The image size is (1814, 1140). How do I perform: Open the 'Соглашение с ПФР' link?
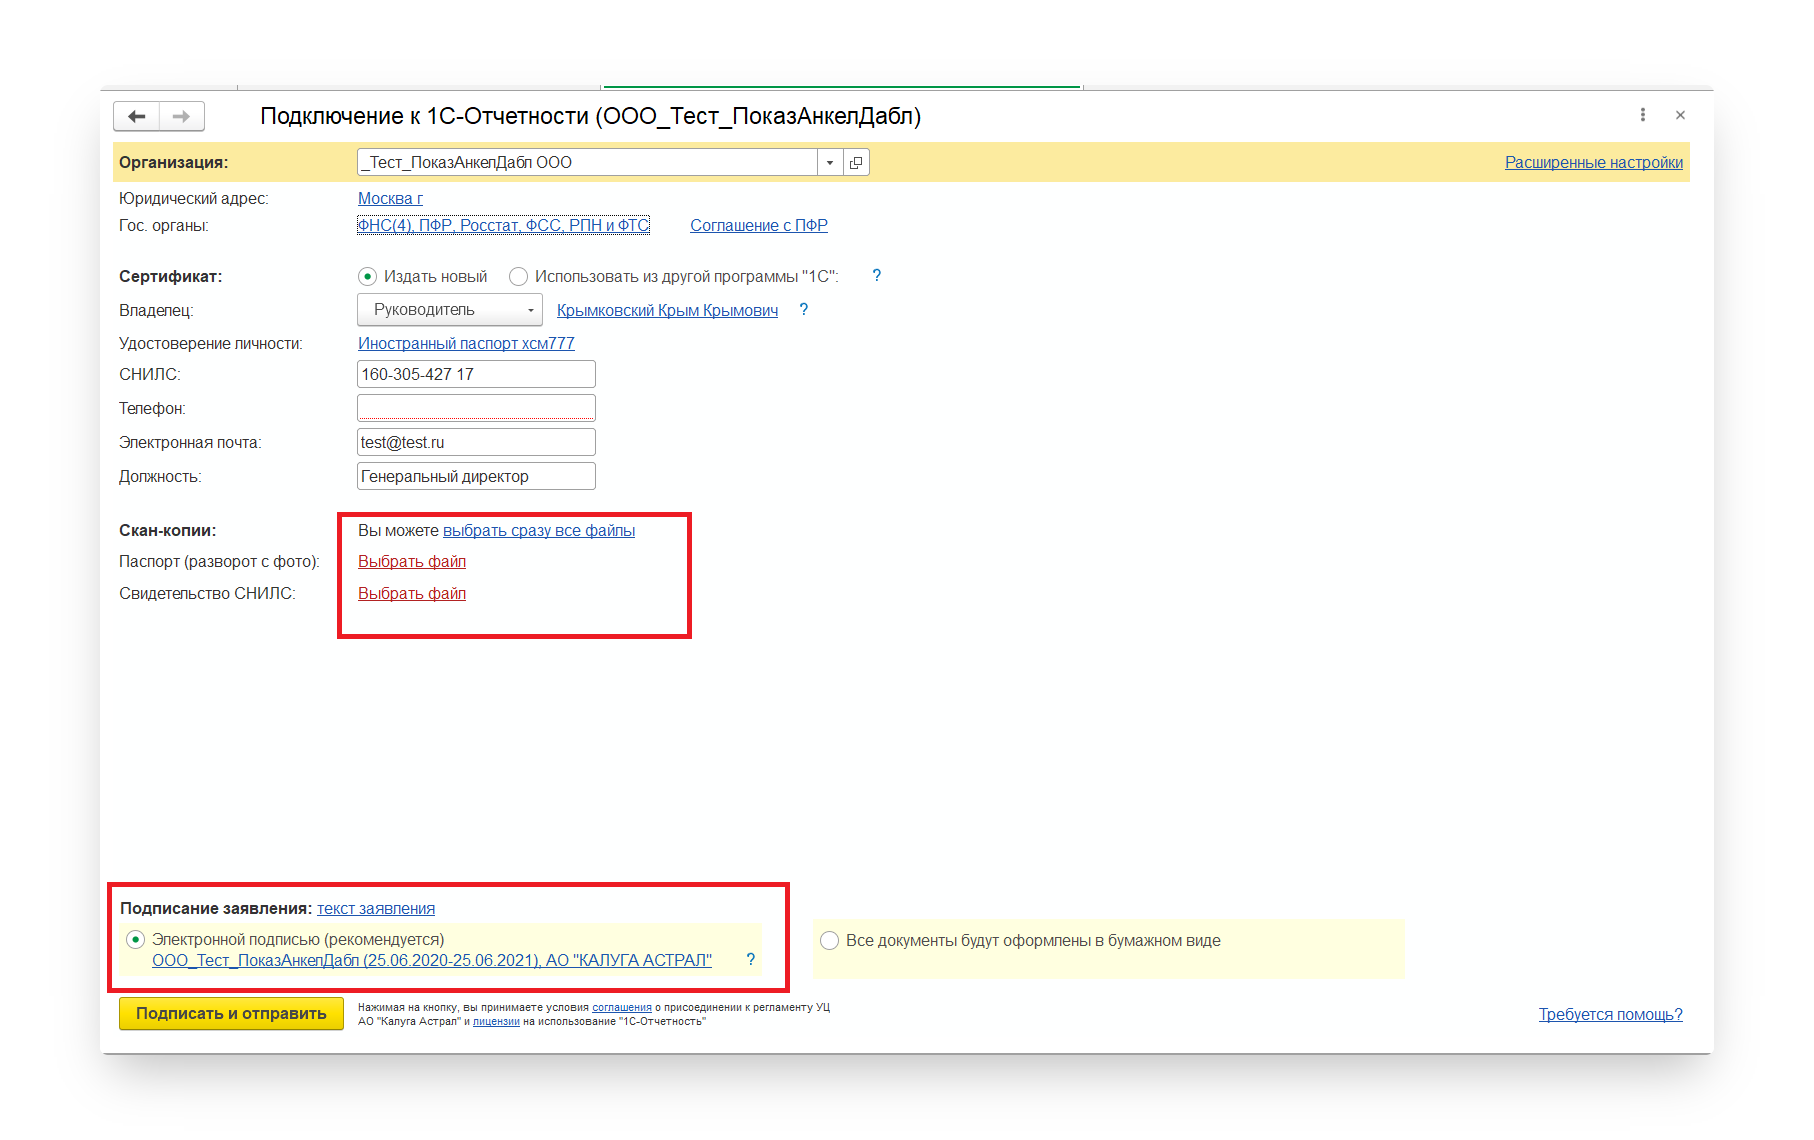758,226
